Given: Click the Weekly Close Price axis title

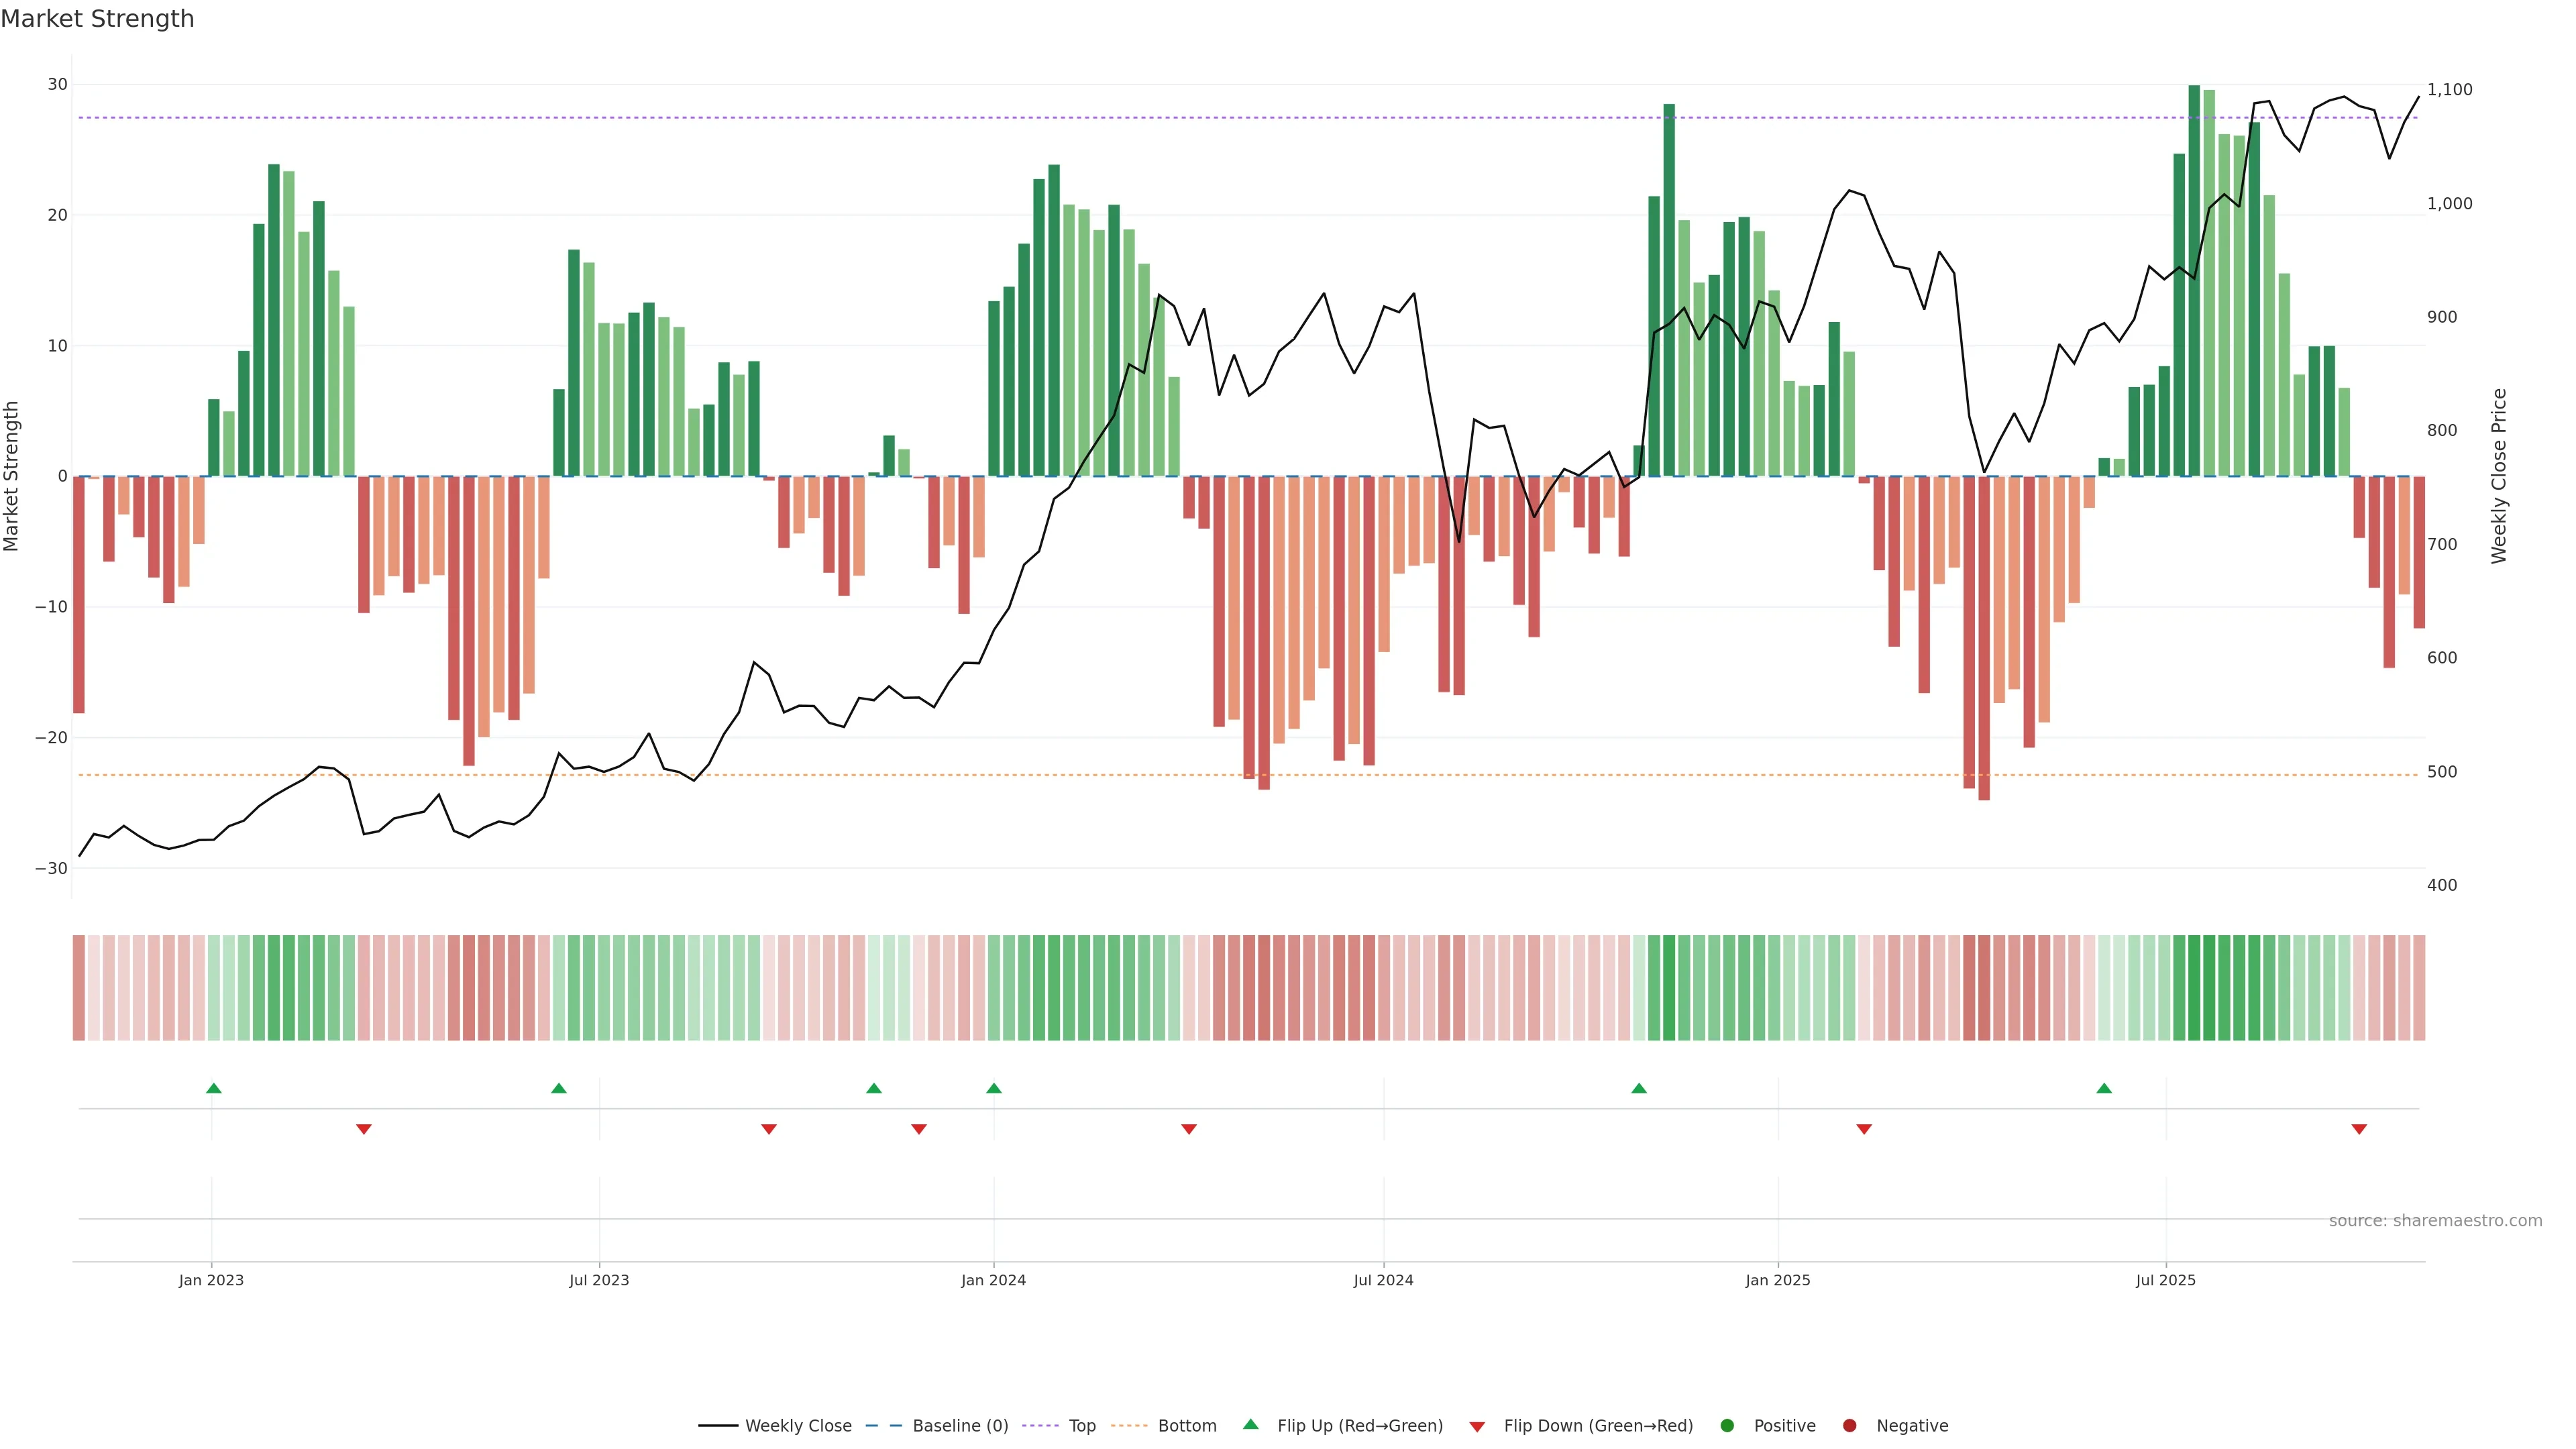Looking at the screenshot, I should click(x=2499, y=476).
